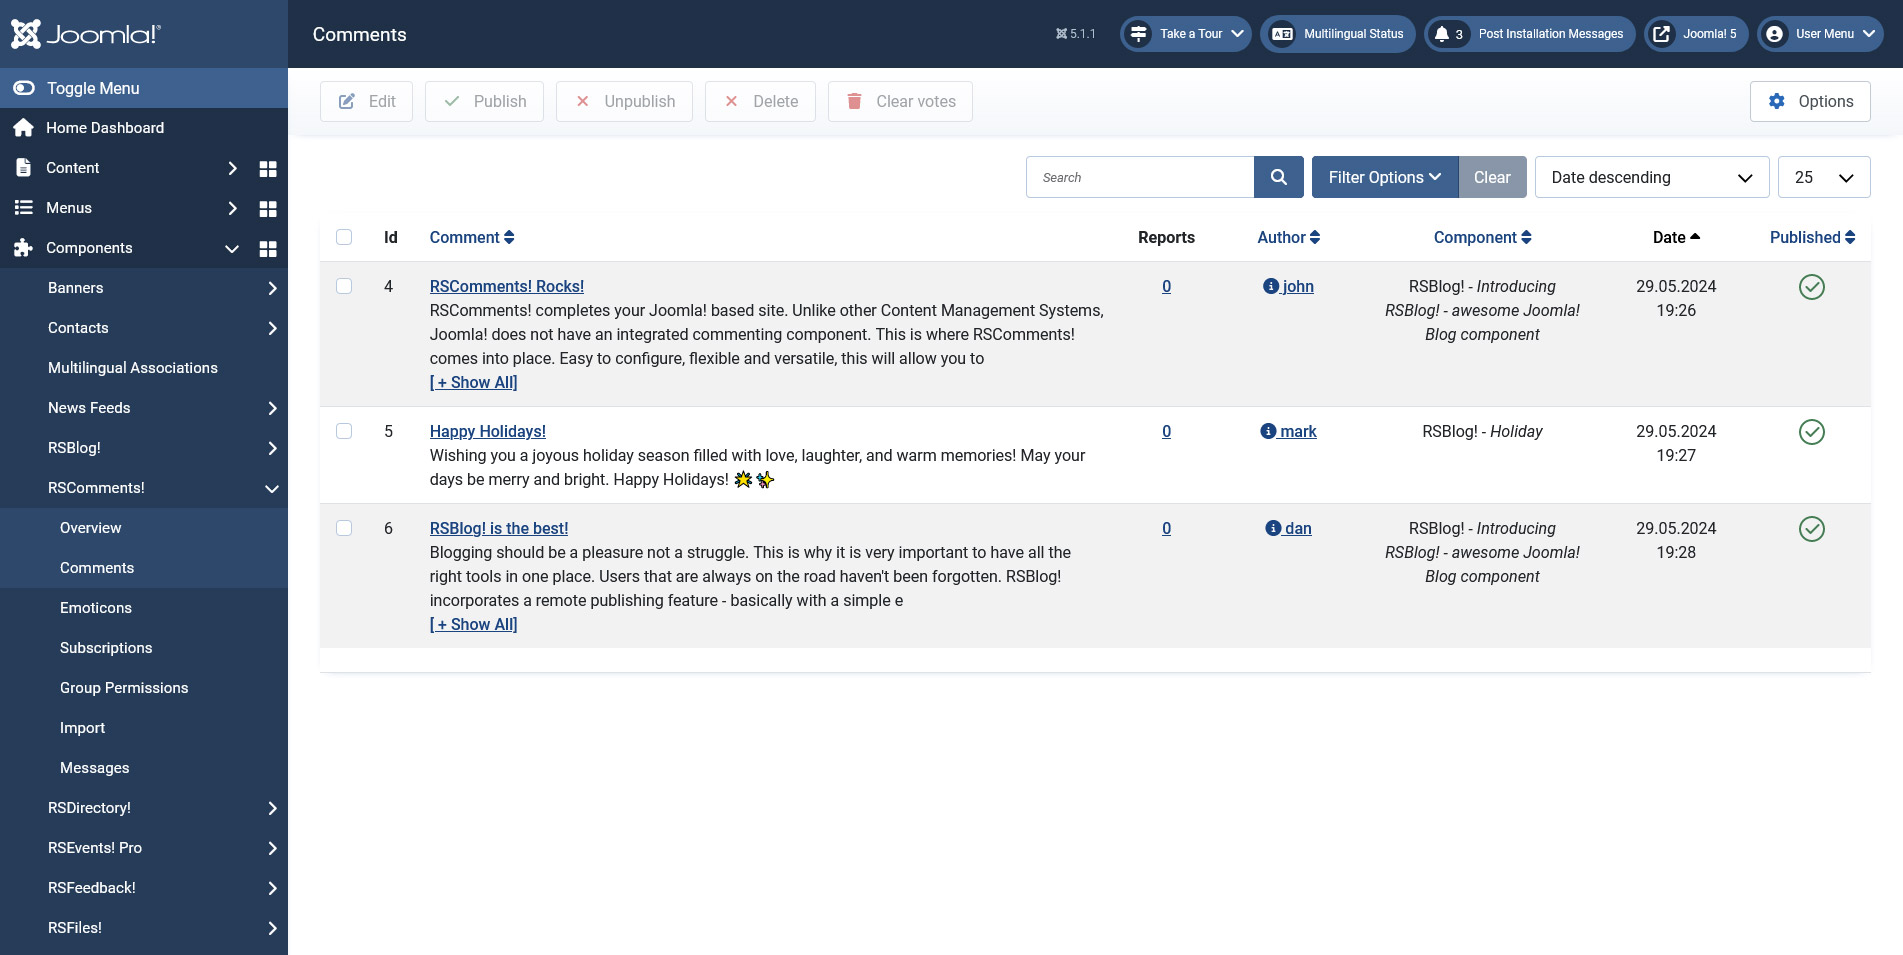Expand the RSEvents! Pro submenu chevron

click(x=272, y=848)
